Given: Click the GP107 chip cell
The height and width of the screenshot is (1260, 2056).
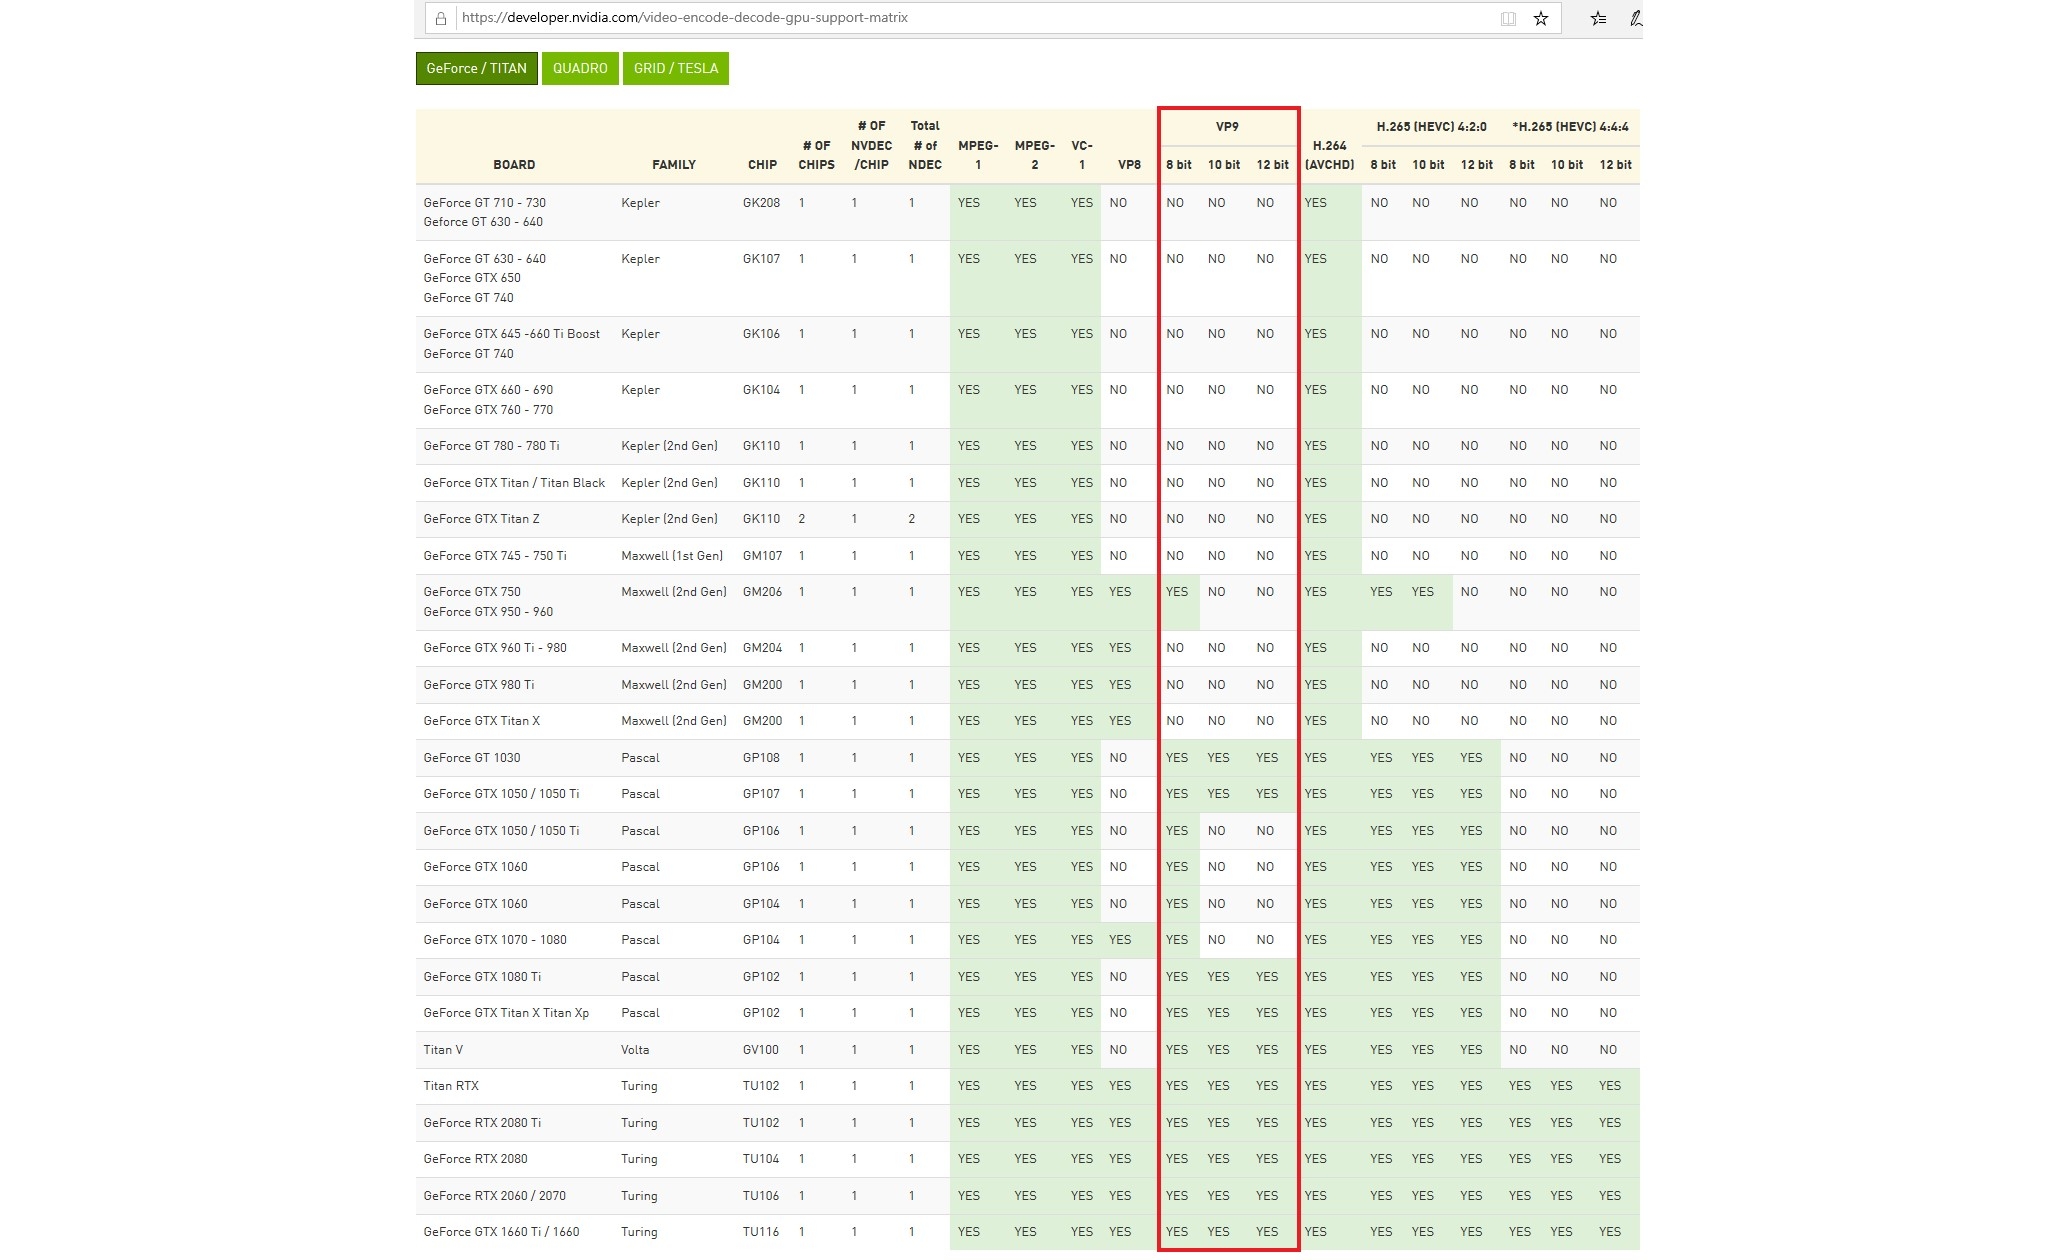Looking at the screenshot, I should click(x=761, y=794).
